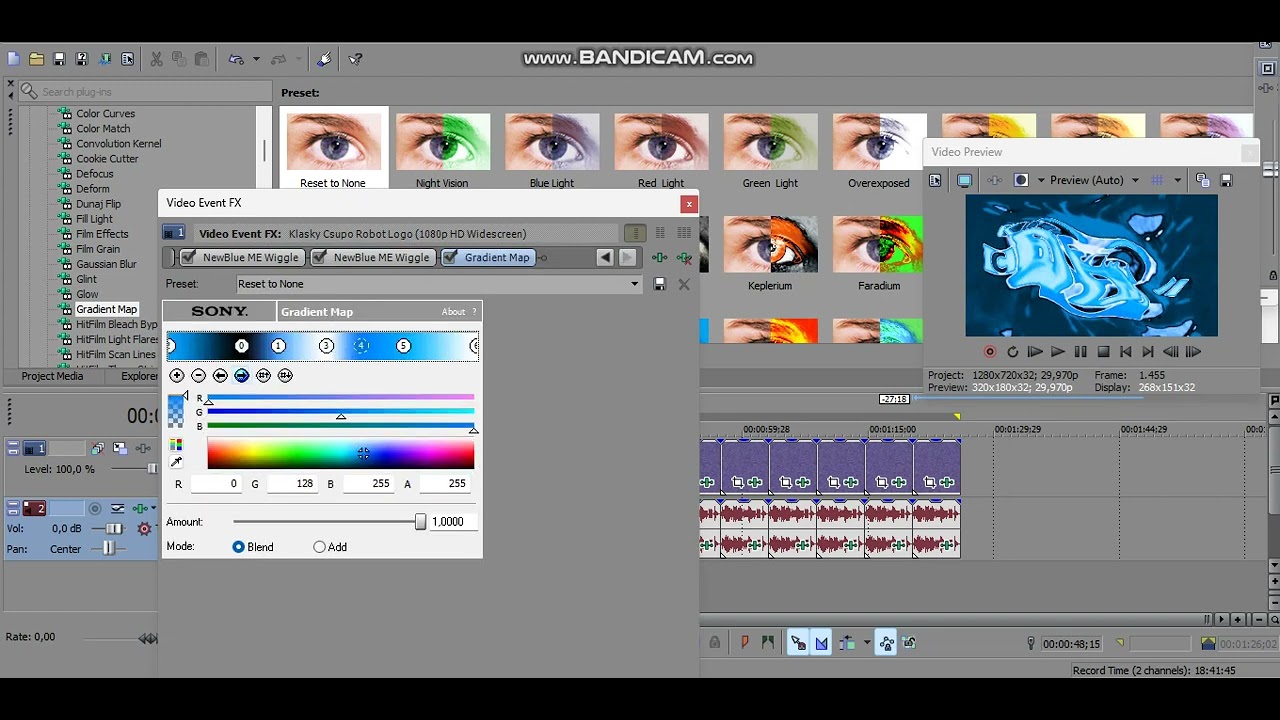
Task: Save snapshot to file in Video Preview
Action: coord(1226,181)
